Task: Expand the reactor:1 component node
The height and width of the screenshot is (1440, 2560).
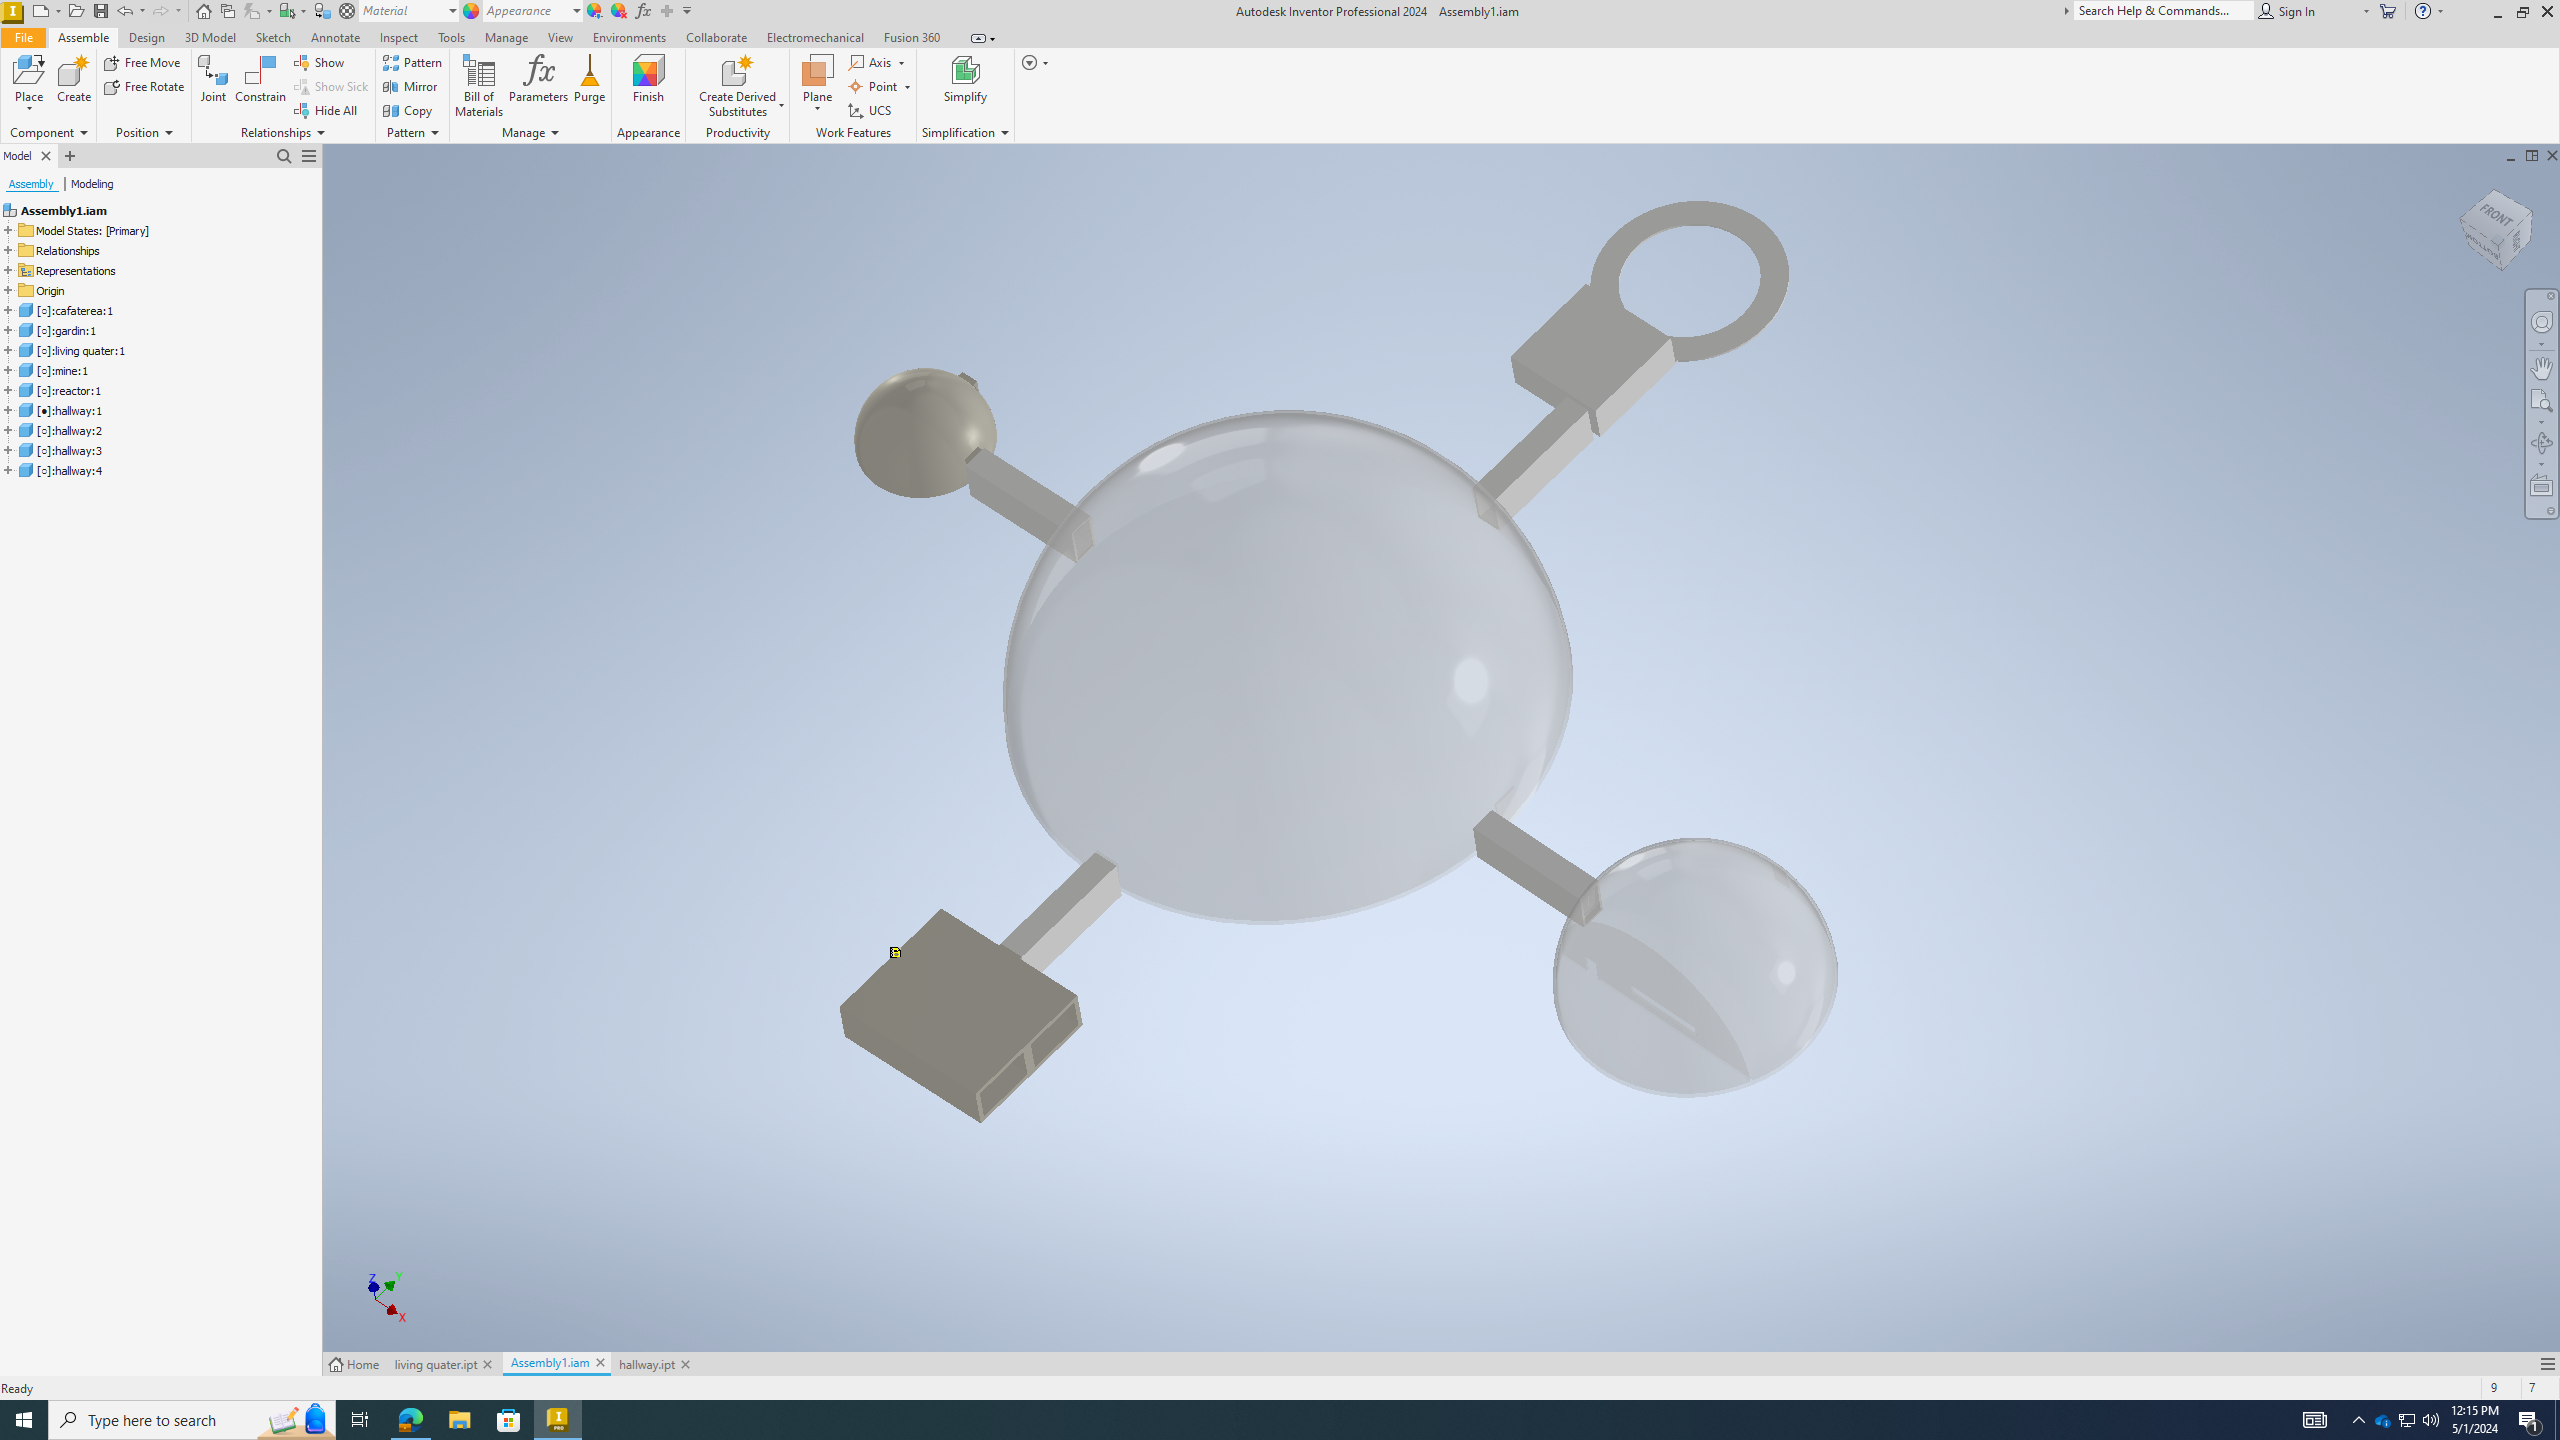Action: tap(8, 391)
